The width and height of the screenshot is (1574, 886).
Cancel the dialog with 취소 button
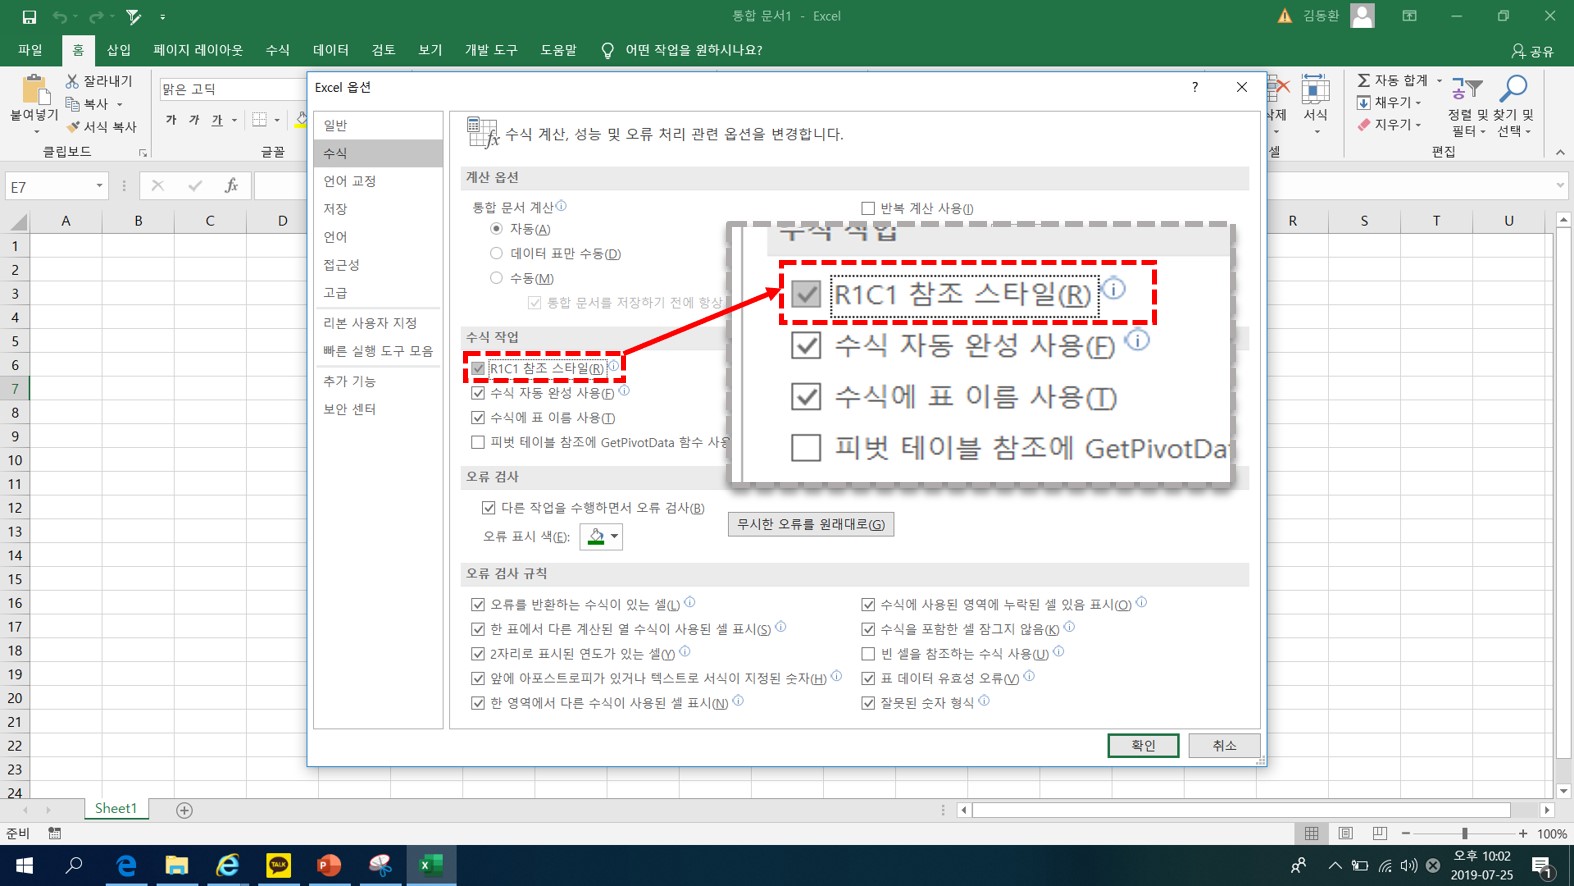pyautogui.click(x=1224, y=745)
